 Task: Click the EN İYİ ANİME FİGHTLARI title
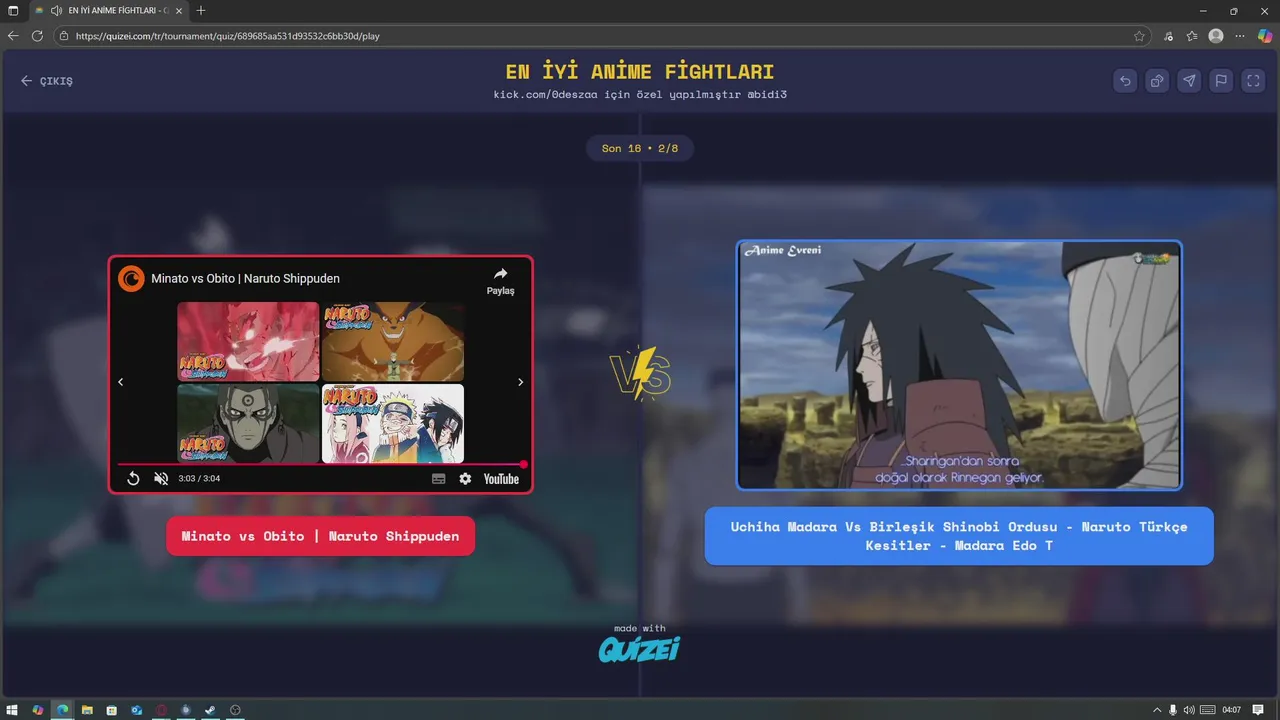640,72
